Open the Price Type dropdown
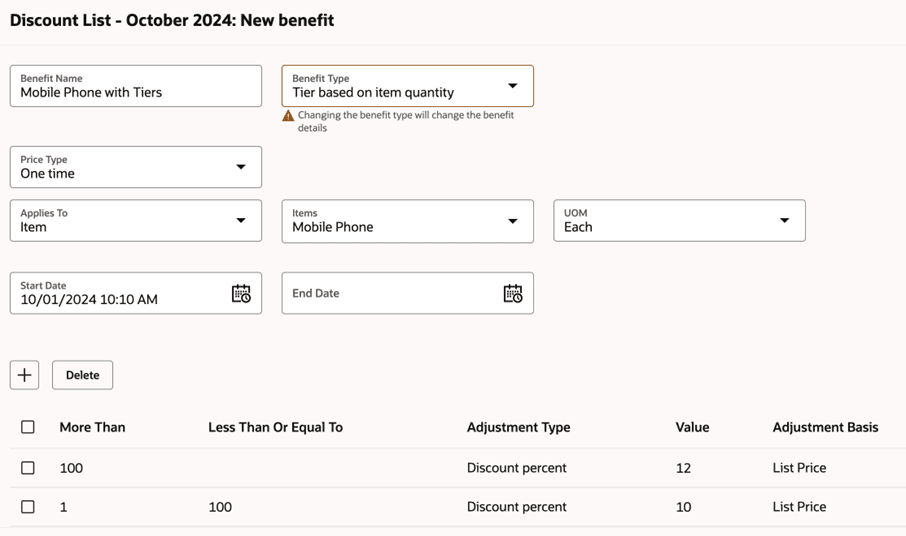Image resolution: width=906 pixels, height=536 pixels. (241, 167)
